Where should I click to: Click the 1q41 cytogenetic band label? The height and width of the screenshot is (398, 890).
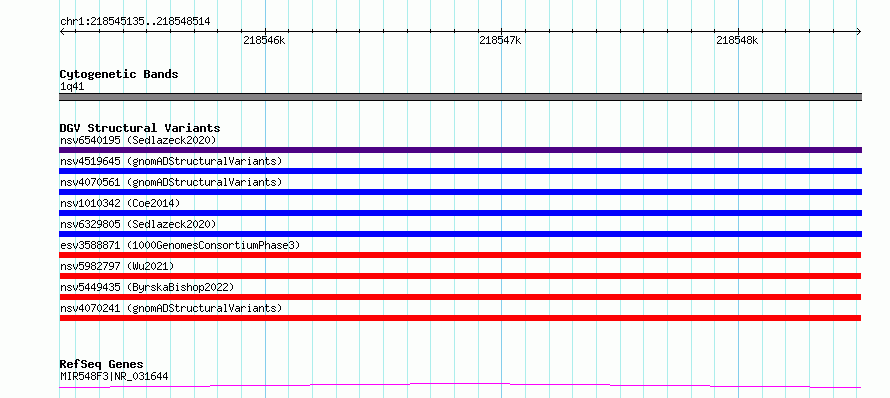tap(73, 87)
